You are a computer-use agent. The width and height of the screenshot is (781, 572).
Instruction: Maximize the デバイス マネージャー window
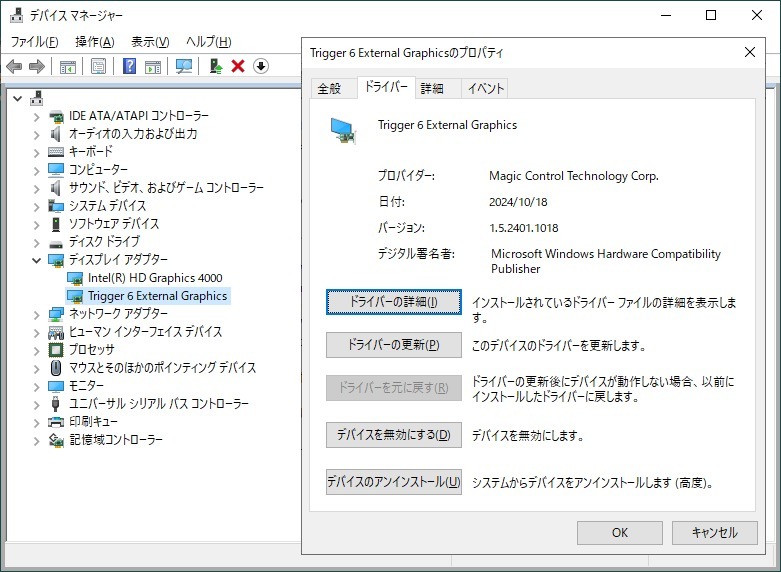(711, 15)
